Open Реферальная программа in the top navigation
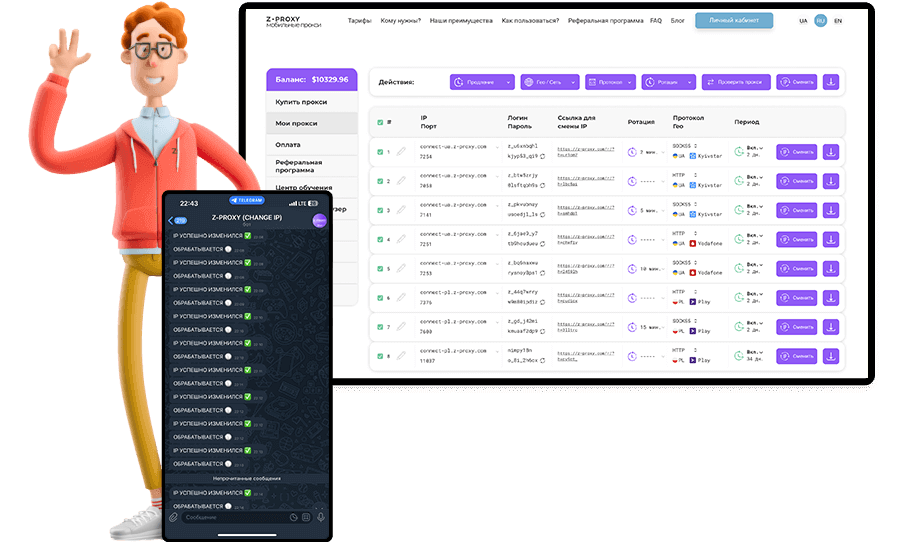The height and width of the screenshot is (542, 899). coord(605,21)
